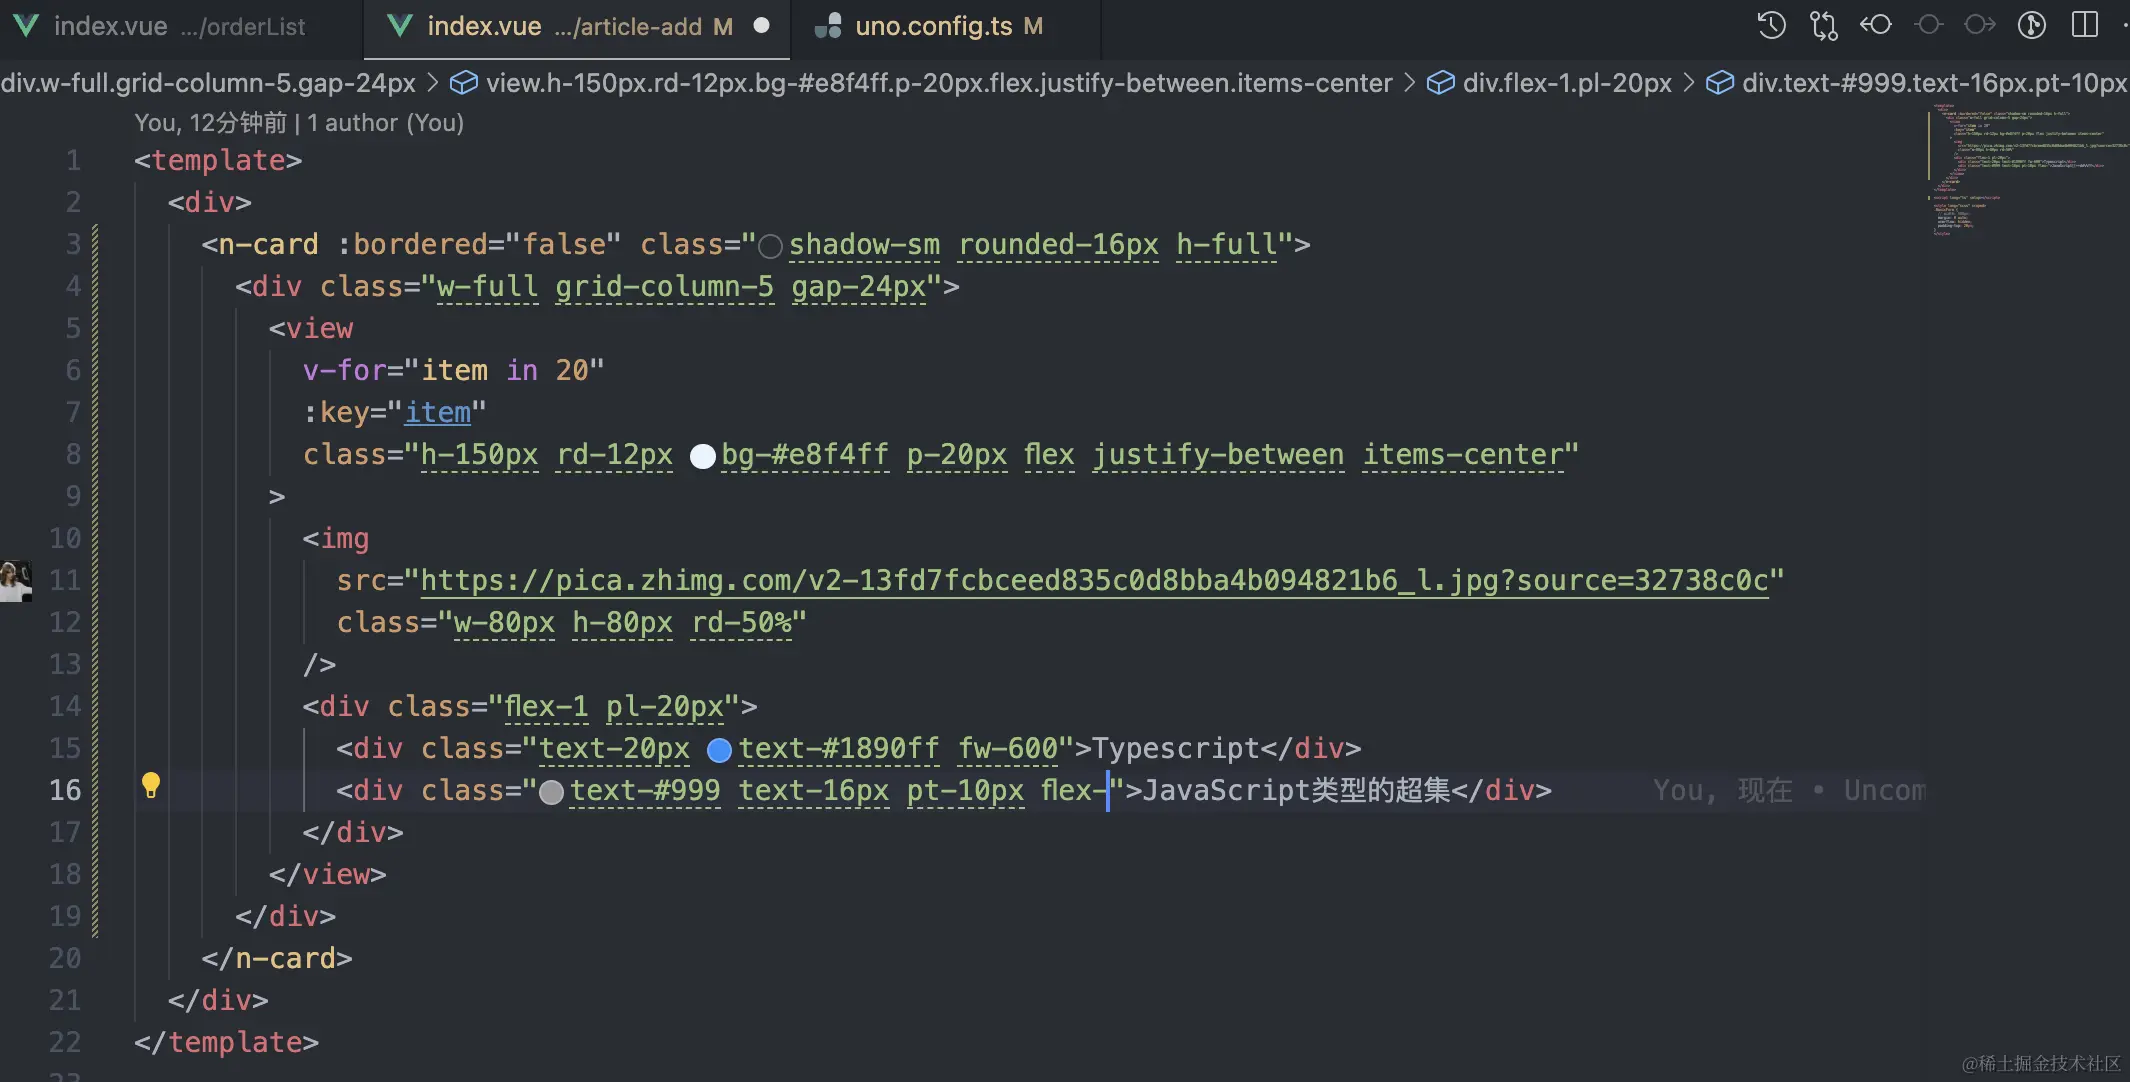
Task: Click the #e8f4ff background color swatch
Action: [703, 456]
